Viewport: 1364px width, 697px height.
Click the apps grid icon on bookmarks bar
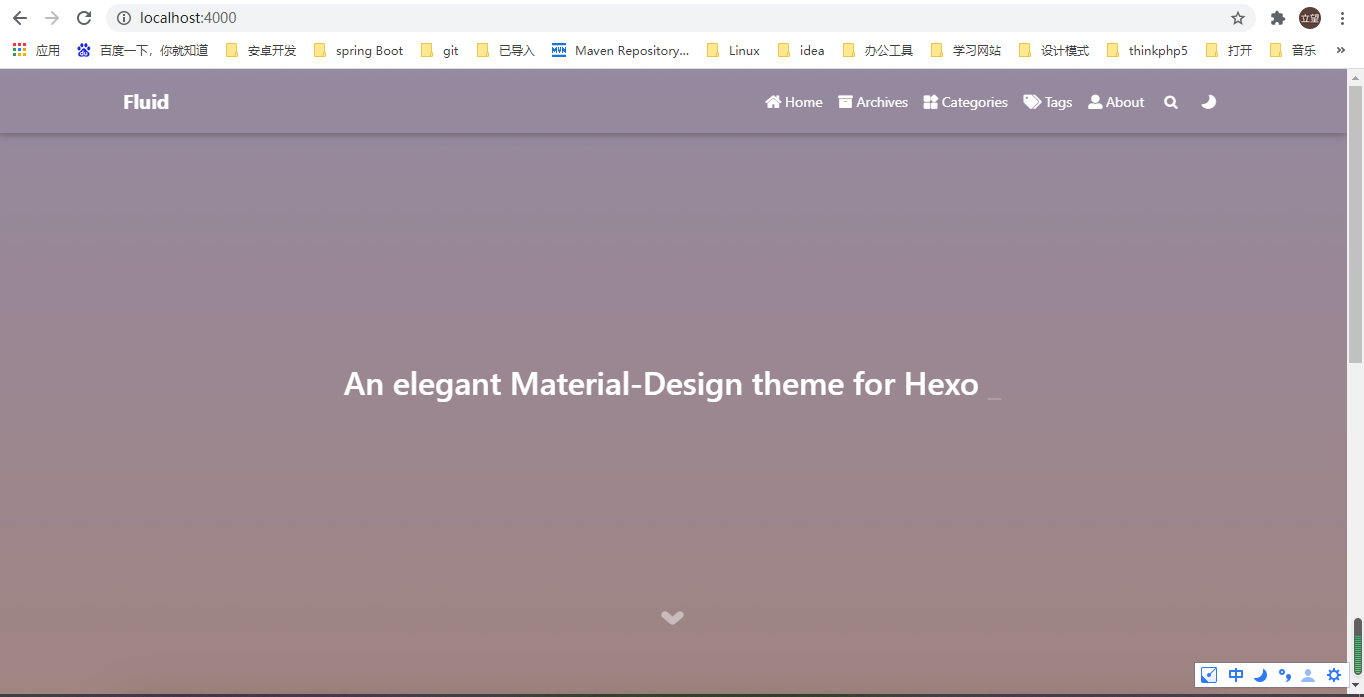click(x=18, y=49)
